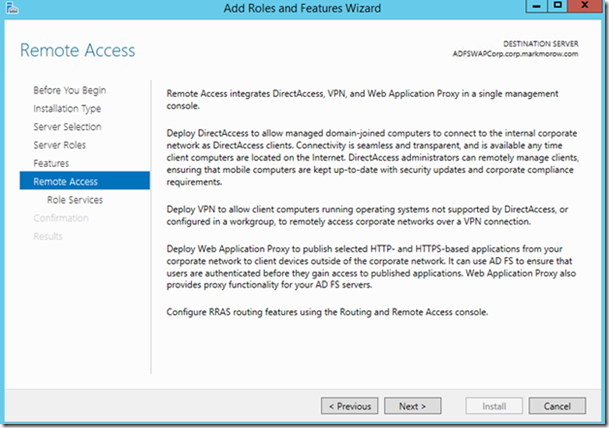This screenshot has width=609, height=428.
Task: Click the disabled Install button
Action: tap(494, 406)
